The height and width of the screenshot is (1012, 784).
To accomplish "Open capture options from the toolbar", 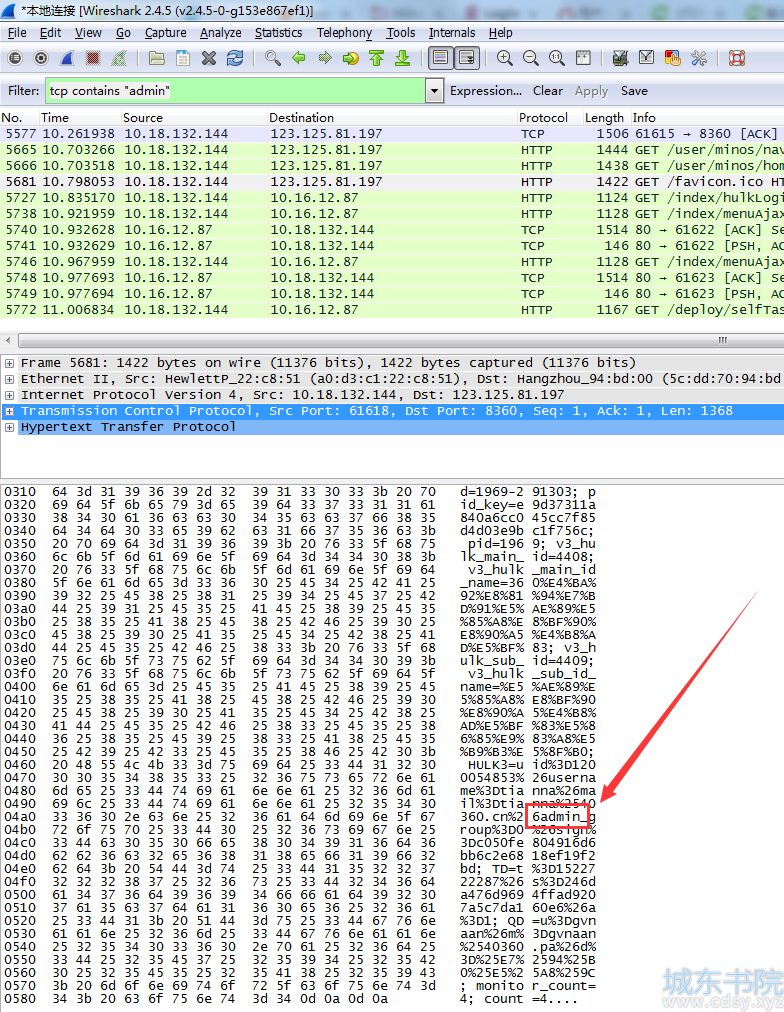I will click(41, 58).
